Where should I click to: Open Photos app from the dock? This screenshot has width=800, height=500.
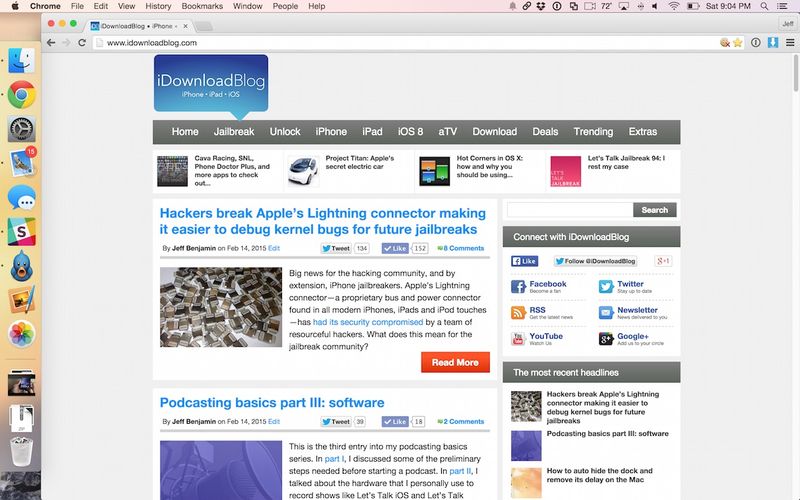(21, 334)
